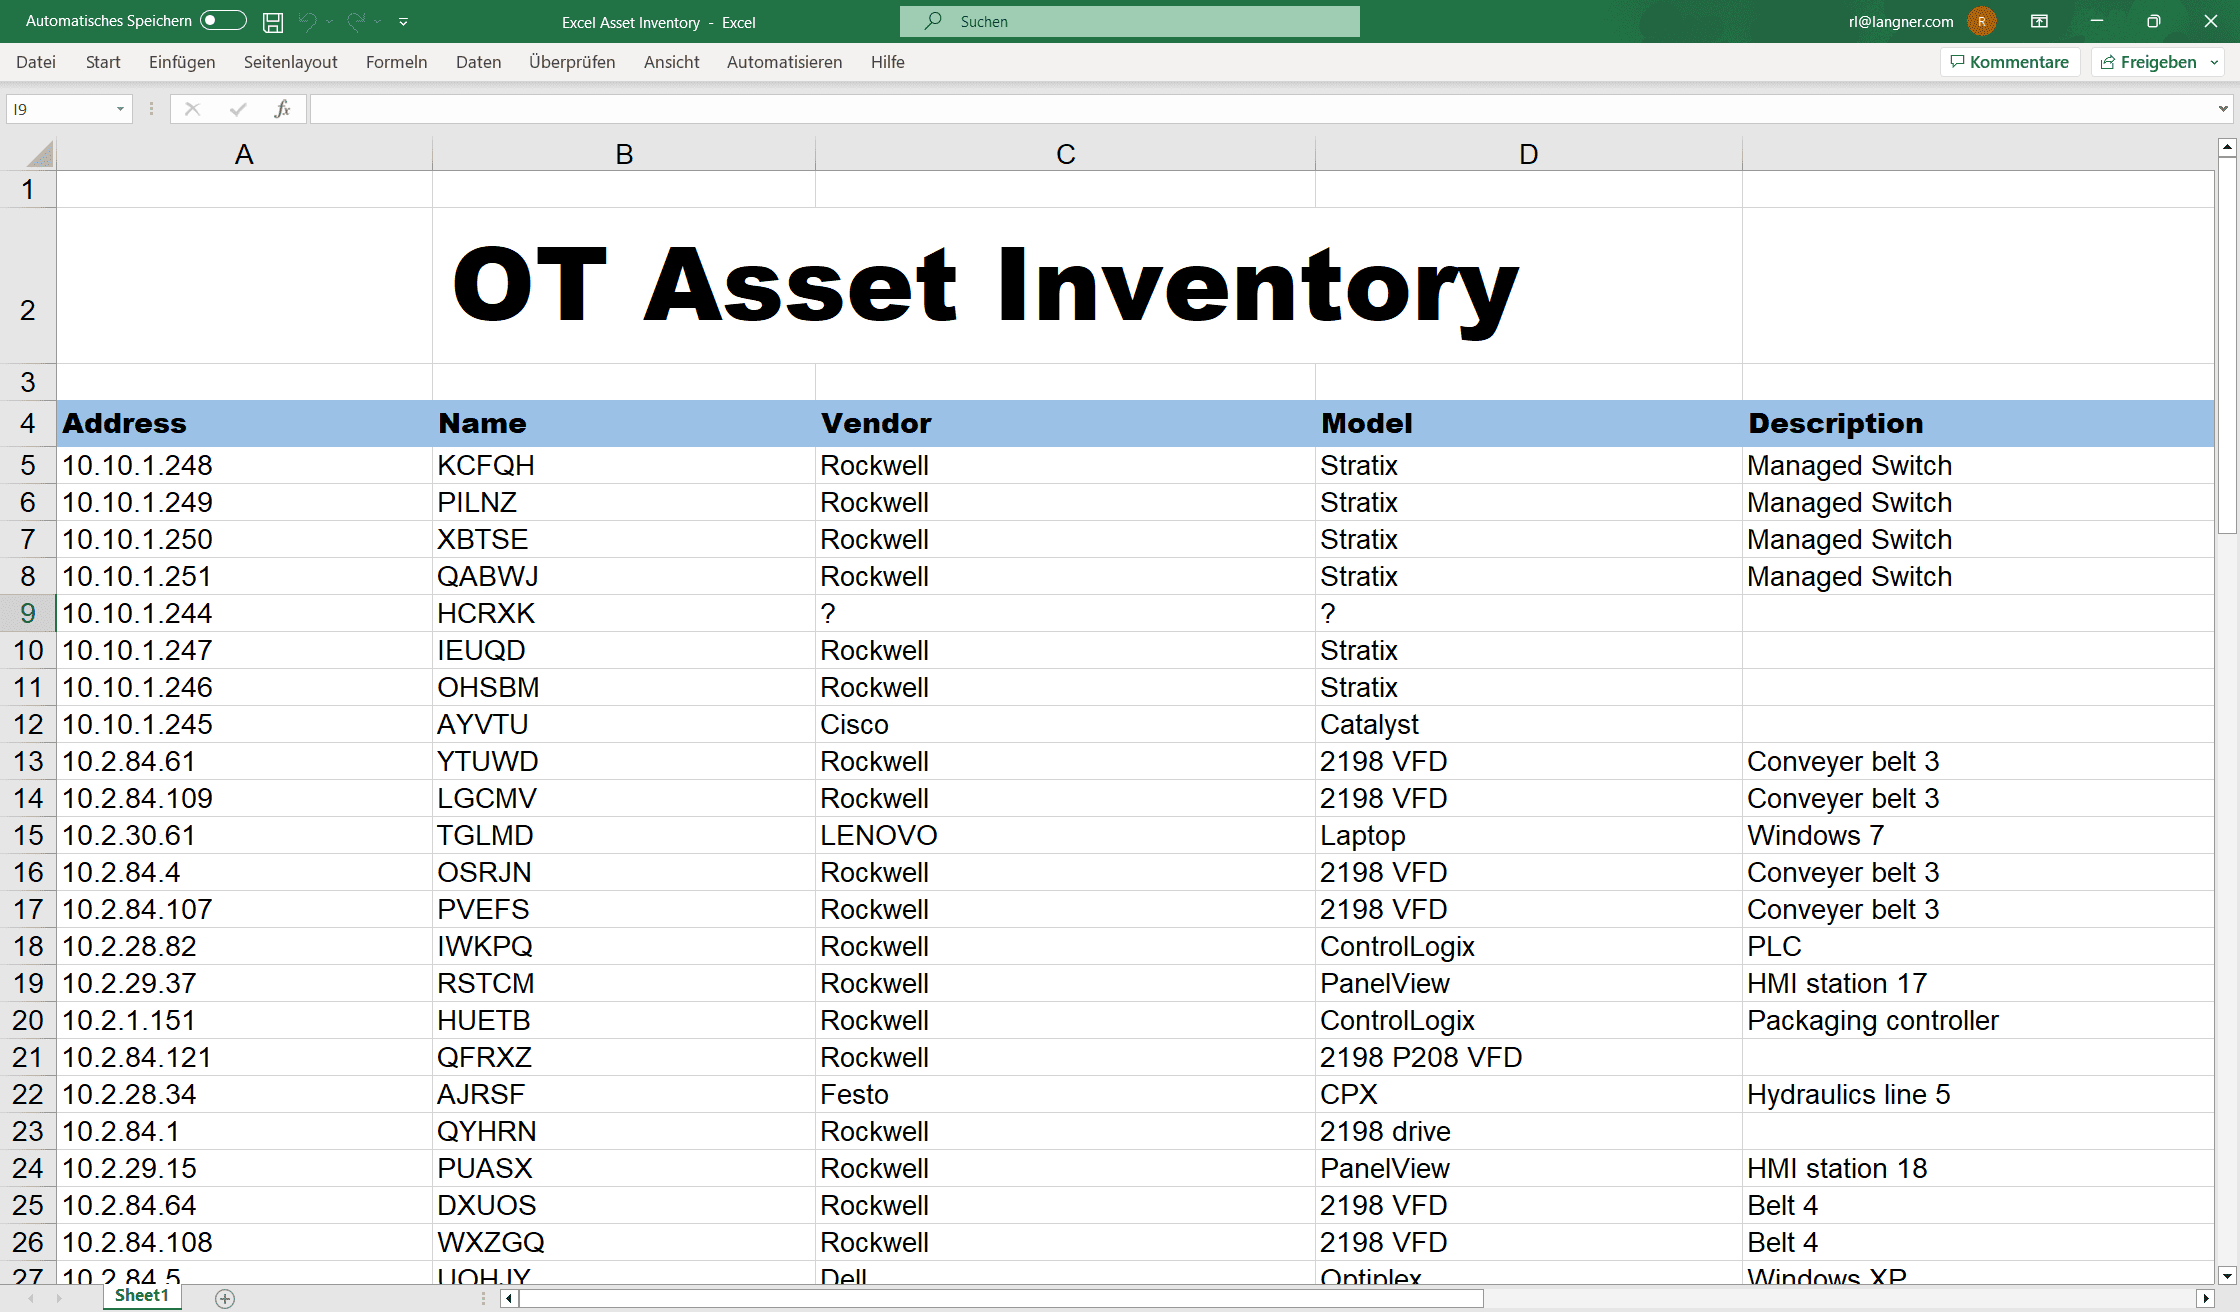Open the Name Box dropdown arrow

click(120, 109)
